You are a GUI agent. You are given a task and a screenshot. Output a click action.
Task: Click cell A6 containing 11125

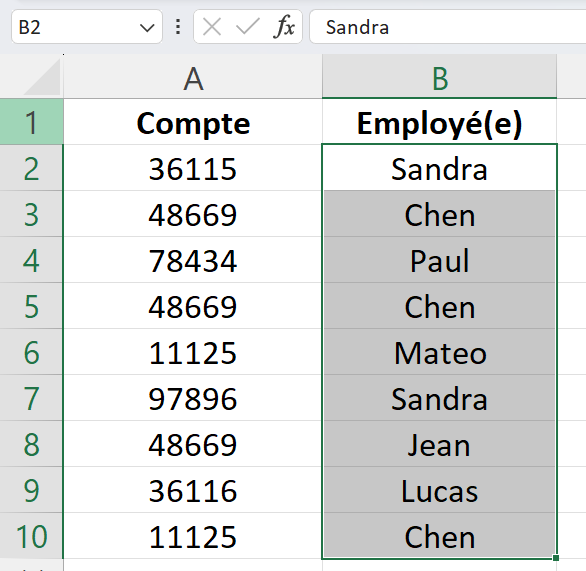tap(193, 352)
